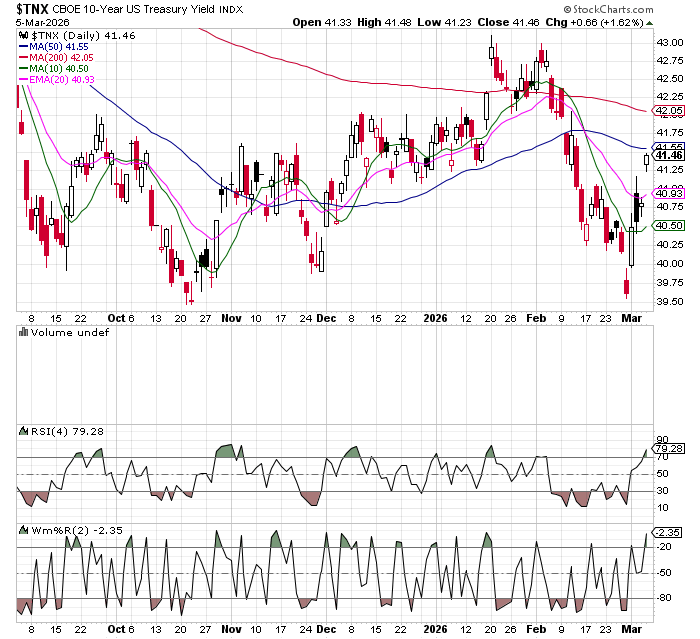Click the blue MA(50) legend line swatch
Screen dimensions: 700x639
click(x=24, y=46)
